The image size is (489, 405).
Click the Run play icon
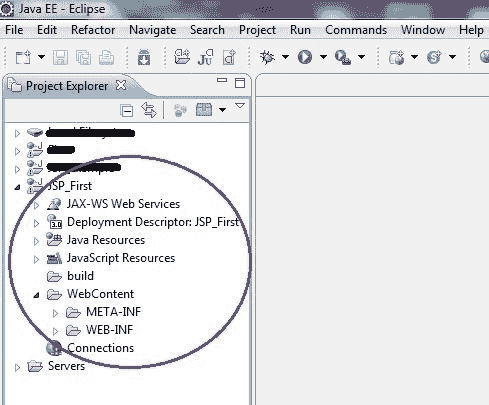coord(305,57)
